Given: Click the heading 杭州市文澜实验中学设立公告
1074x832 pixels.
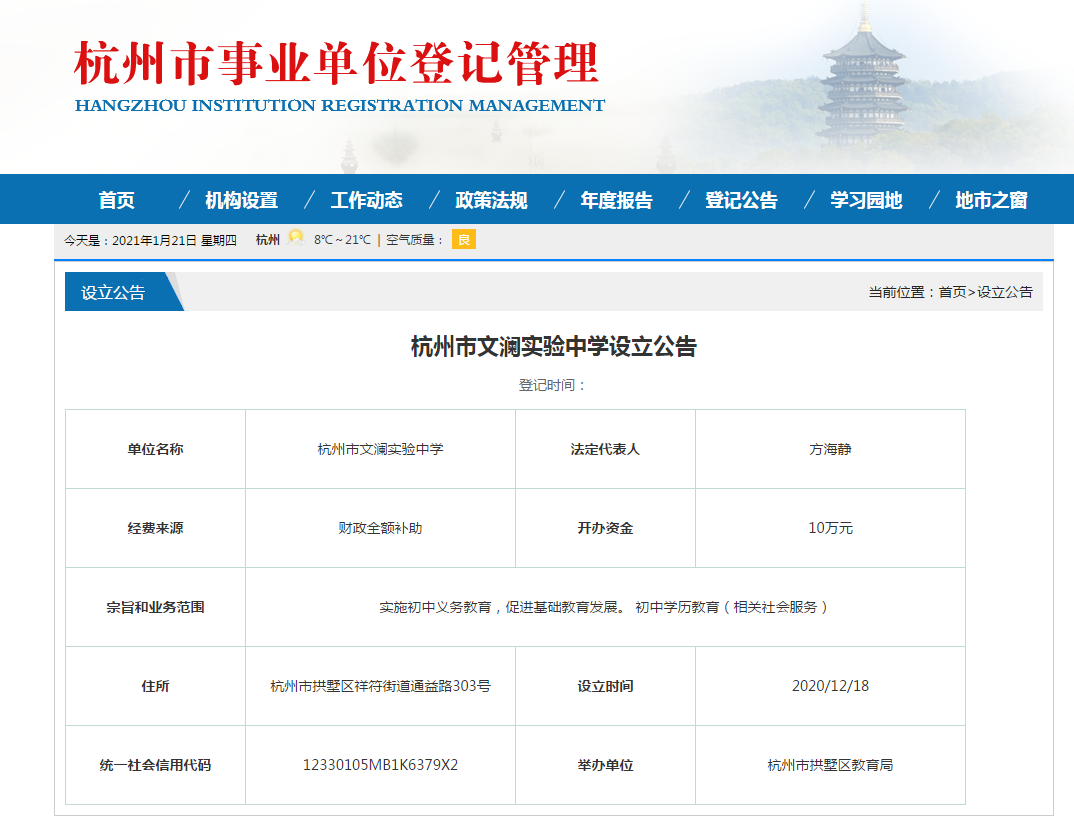Looking at the screenshot, I should [x=553, y=346].
